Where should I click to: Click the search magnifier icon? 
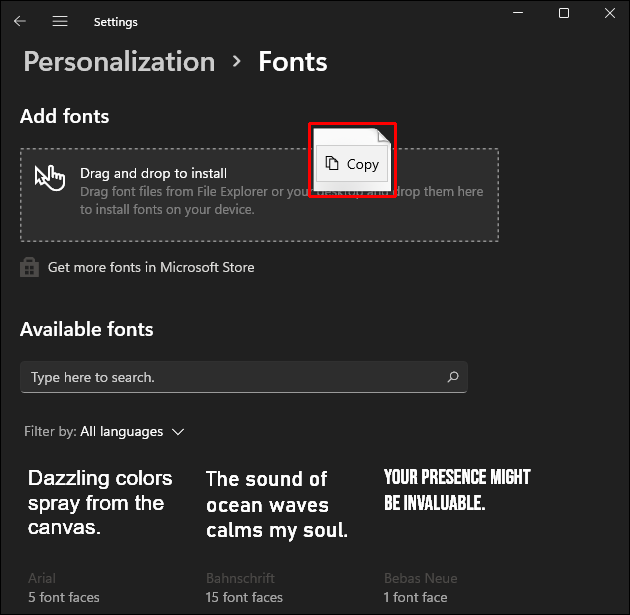click(453, 377)
